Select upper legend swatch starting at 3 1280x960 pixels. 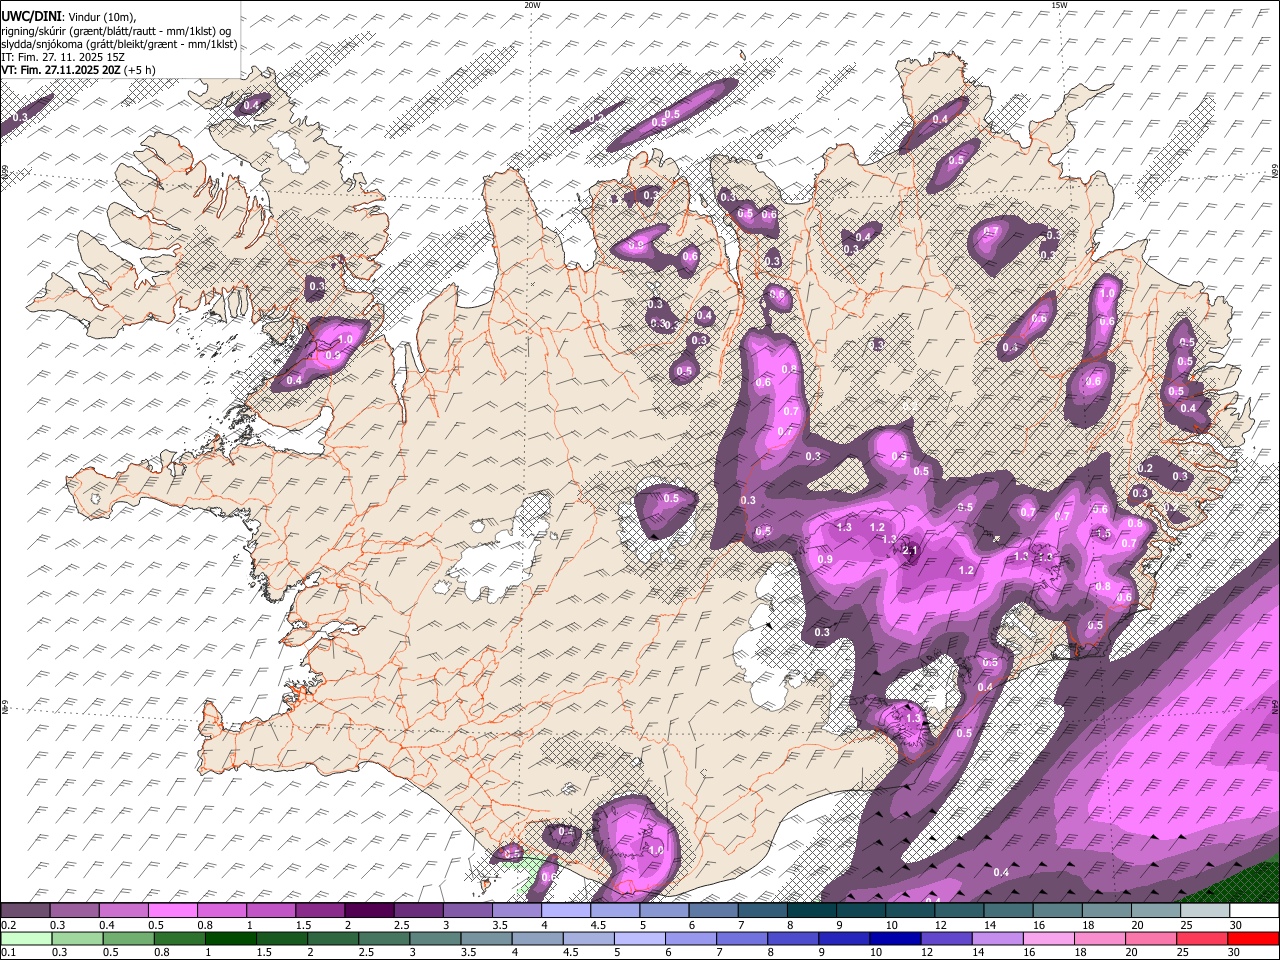(467, 911)
